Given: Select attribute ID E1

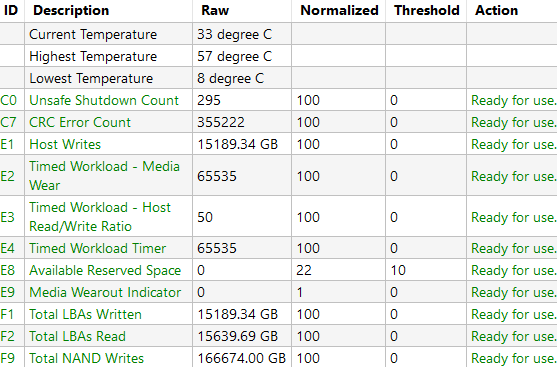Looking at the screenshot, I should point(7,145).
